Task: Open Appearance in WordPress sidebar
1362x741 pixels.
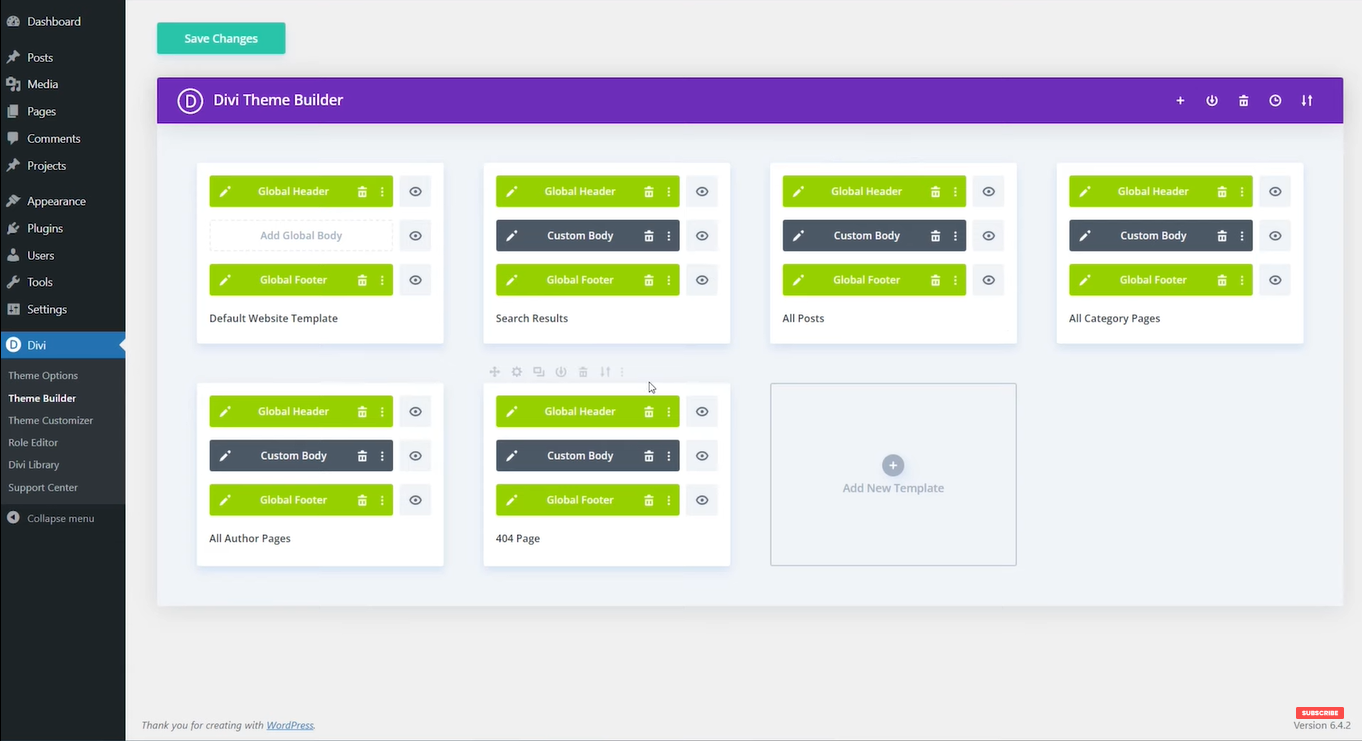Action: pyautogui.click(x=56, y=201)
